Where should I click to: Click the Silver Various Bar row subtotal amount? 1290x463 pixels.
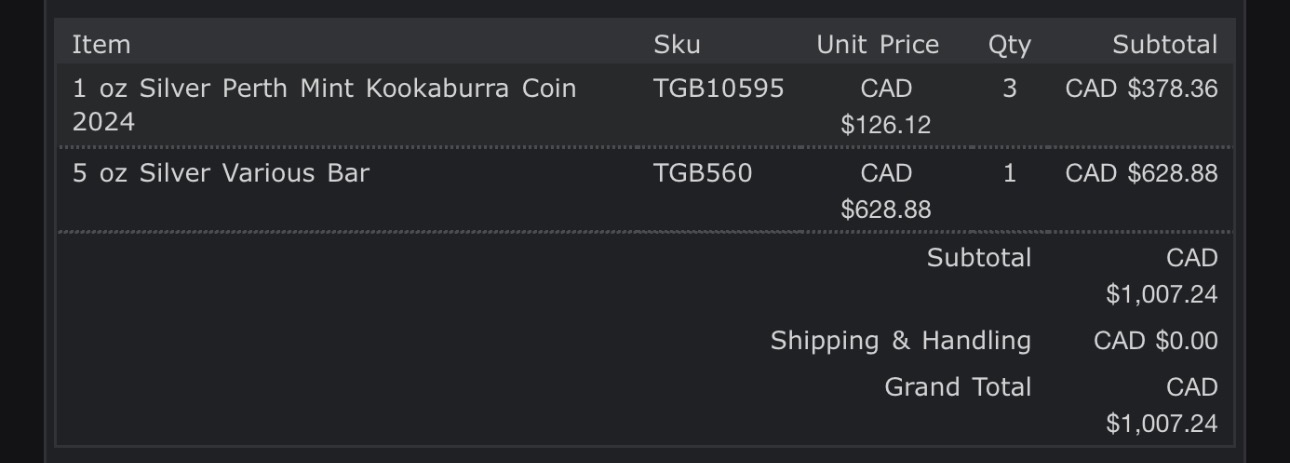coord(1141,174)
